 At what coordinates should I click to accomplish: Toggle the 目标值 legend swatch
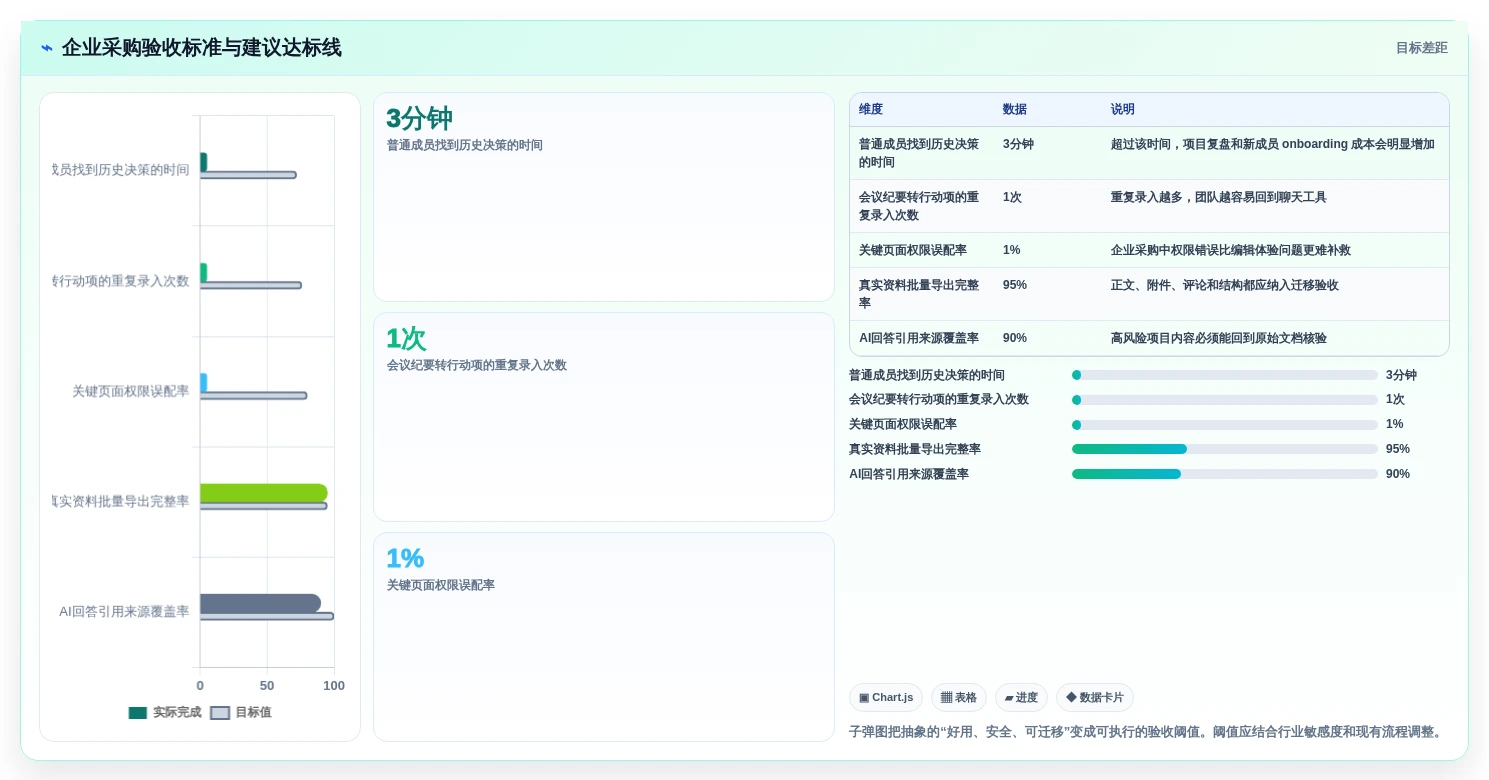pos(220,713)
